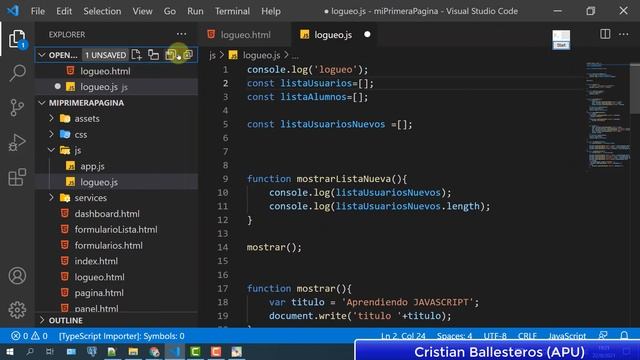Viewport: 640px width, 360px height.
Task: Open the Explorer view in activity bar
Action: [x=17, y=39]
